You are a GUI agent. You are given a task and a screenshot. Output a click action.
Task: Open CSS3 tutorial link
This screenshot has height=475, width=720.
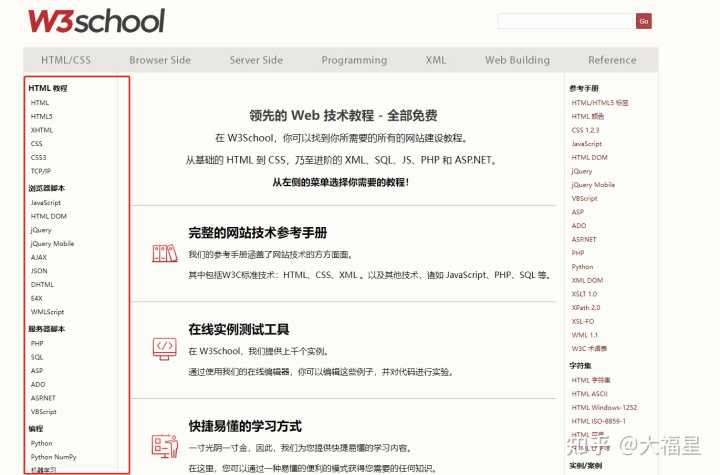[38, 157]
